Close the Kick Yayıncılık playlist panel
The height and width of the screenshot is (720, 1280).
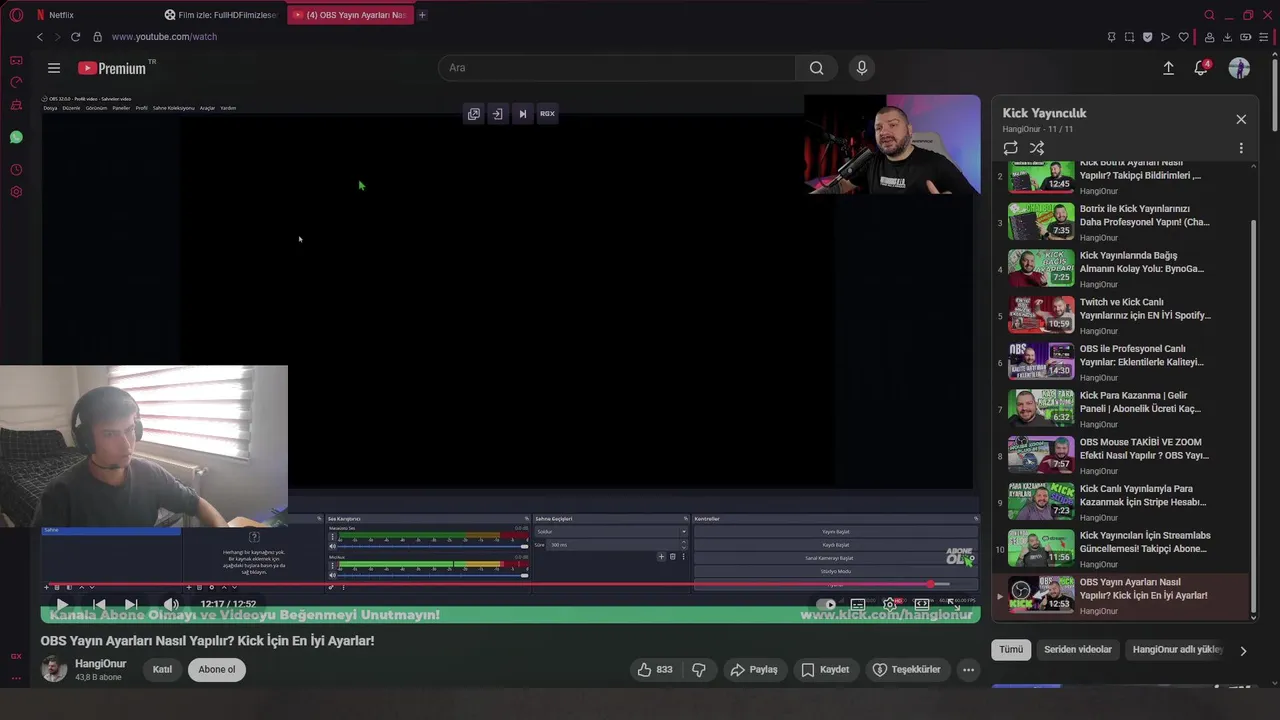pos(1241,119)
